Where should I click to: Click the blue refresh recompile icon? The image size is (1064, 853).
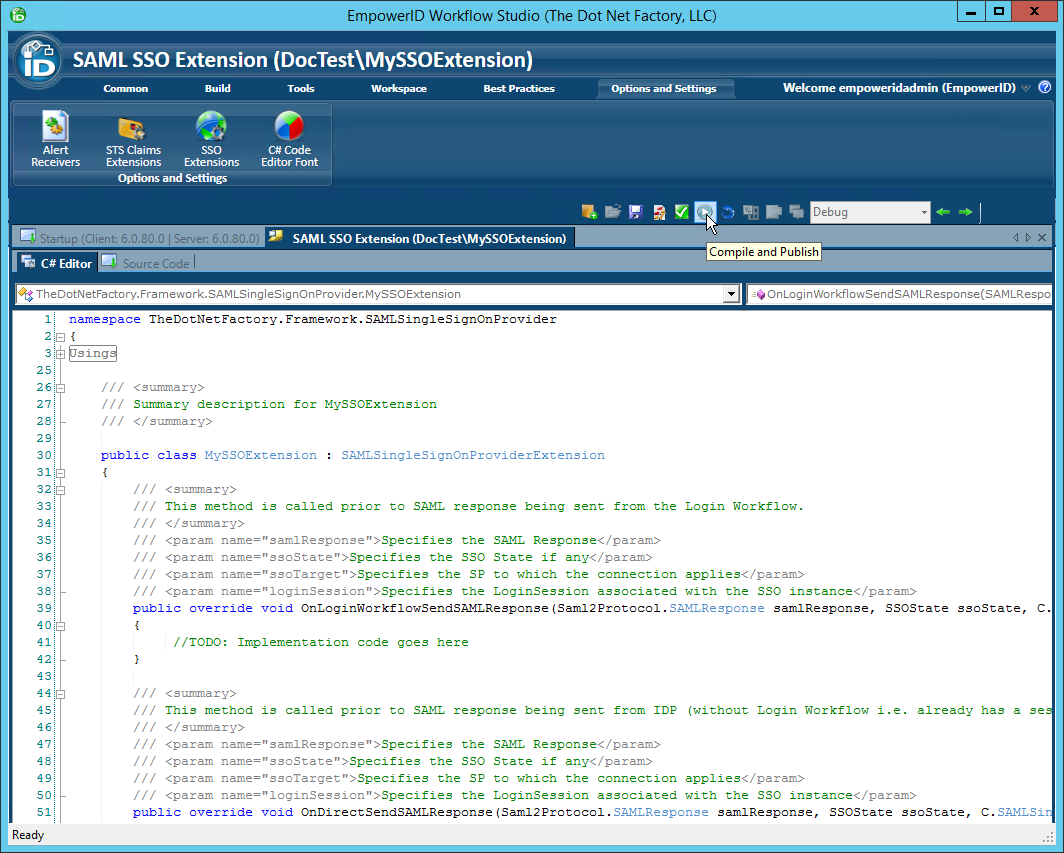pyautogui.click(x=727, y=212)
